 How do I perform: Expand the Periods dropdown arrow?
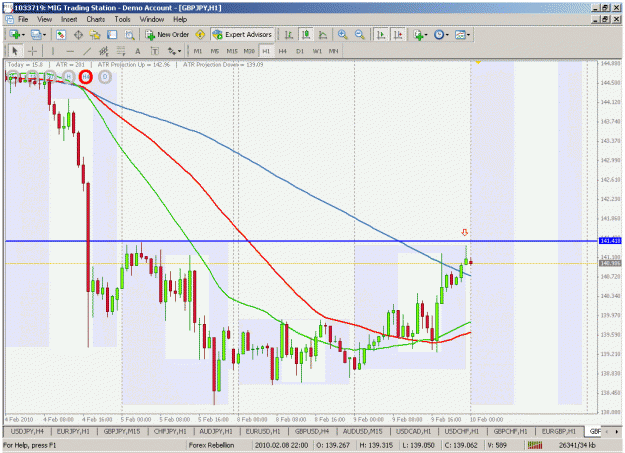pos(447,35)
